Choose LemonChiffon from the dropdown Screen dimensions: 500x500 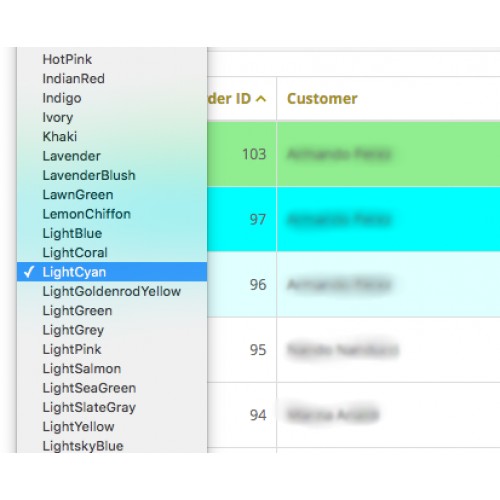(x=112, y=214)
